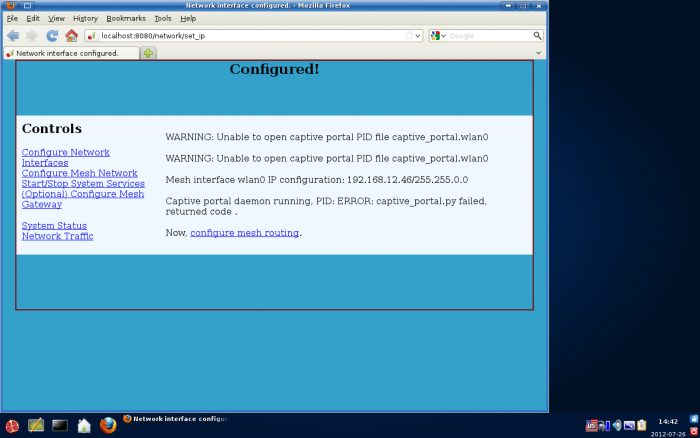Image resolution: width=700 pixels, height=438 pixels.
Task: Follow the Configure Network Interfaces link
Action: 66,158
